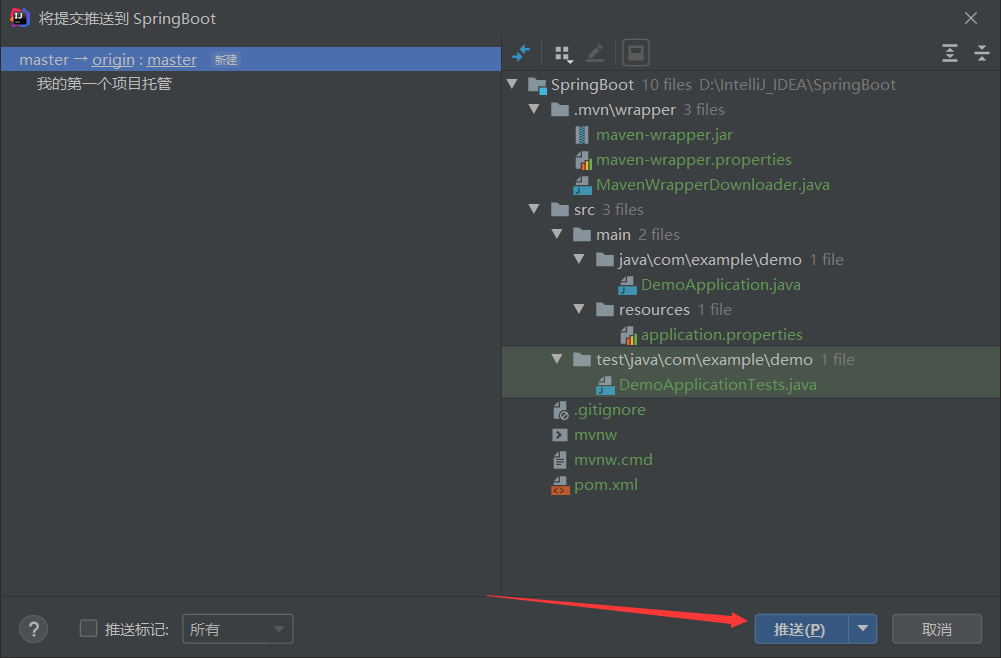Click the help question mark button

(34, 629)
